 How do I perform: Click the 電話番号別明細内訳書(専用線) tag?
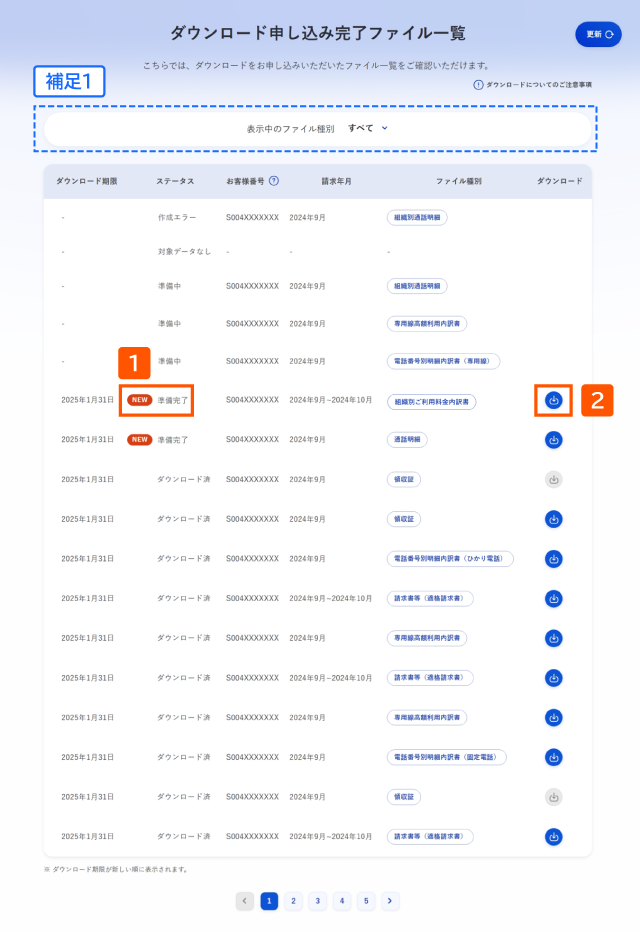[443, 361]
